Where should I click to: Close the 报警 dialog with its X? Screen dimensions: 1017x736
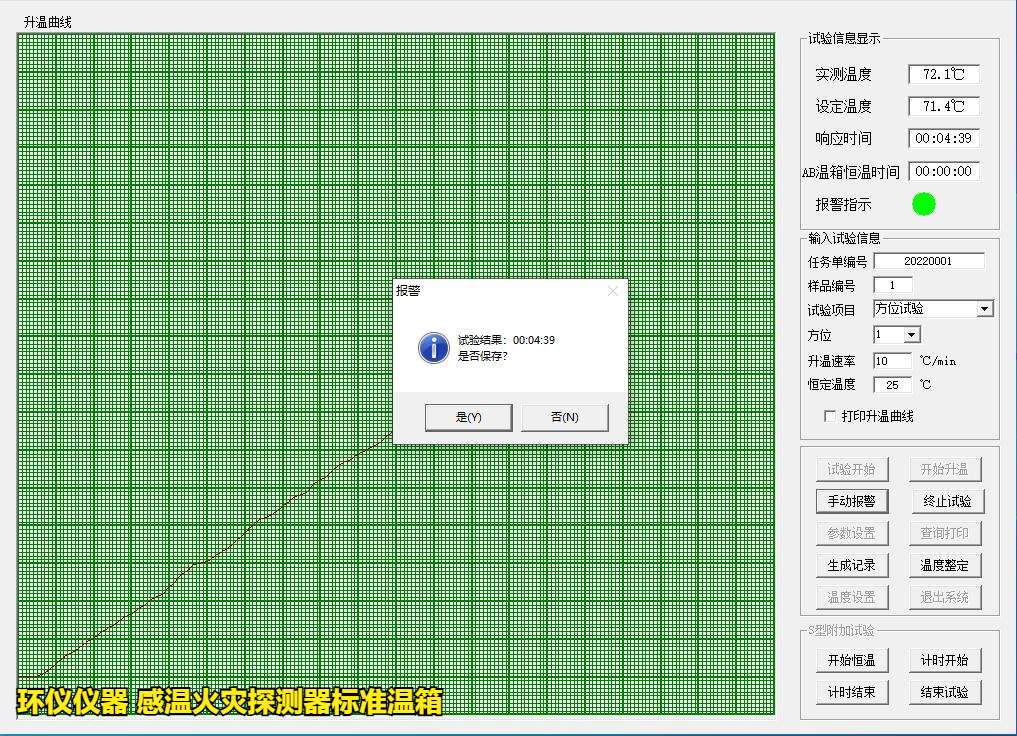612,290
